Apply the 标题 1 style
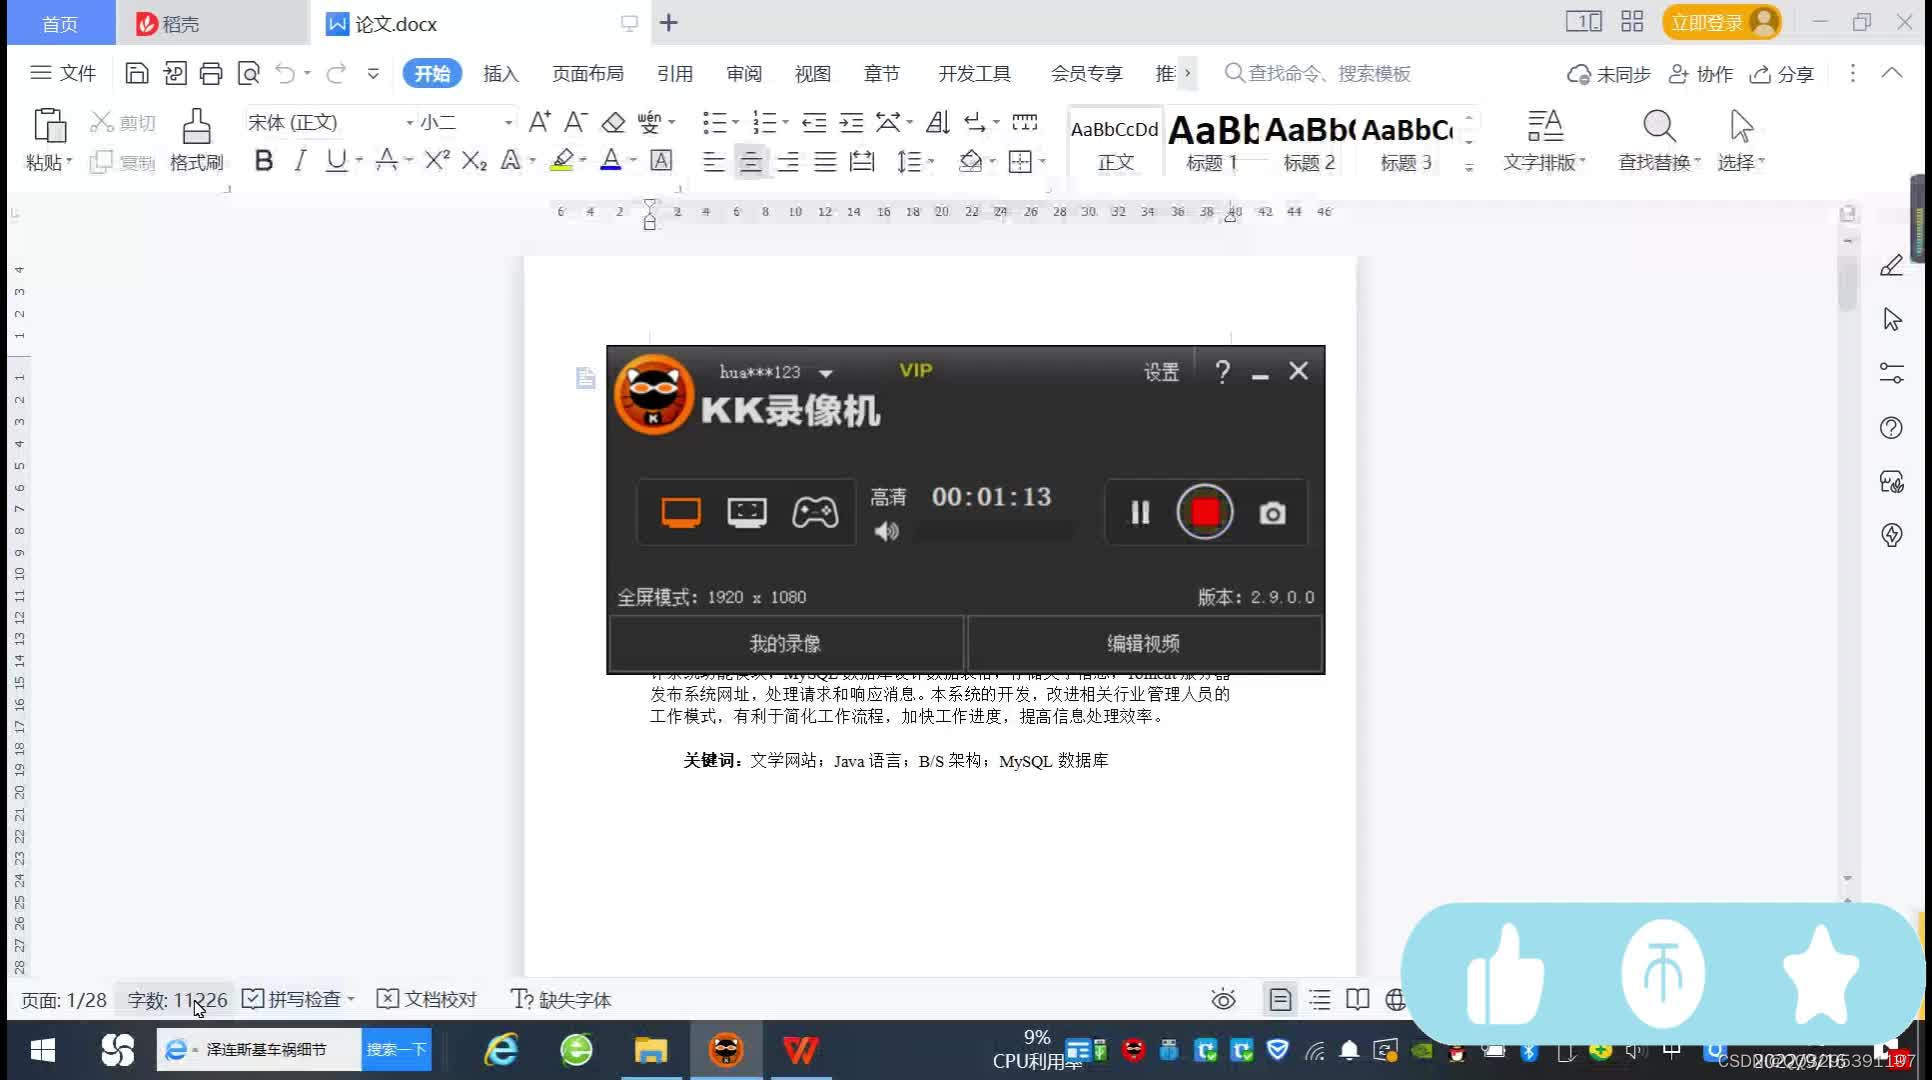This screenshot has width=1932, height=1080. point(1212,141)
